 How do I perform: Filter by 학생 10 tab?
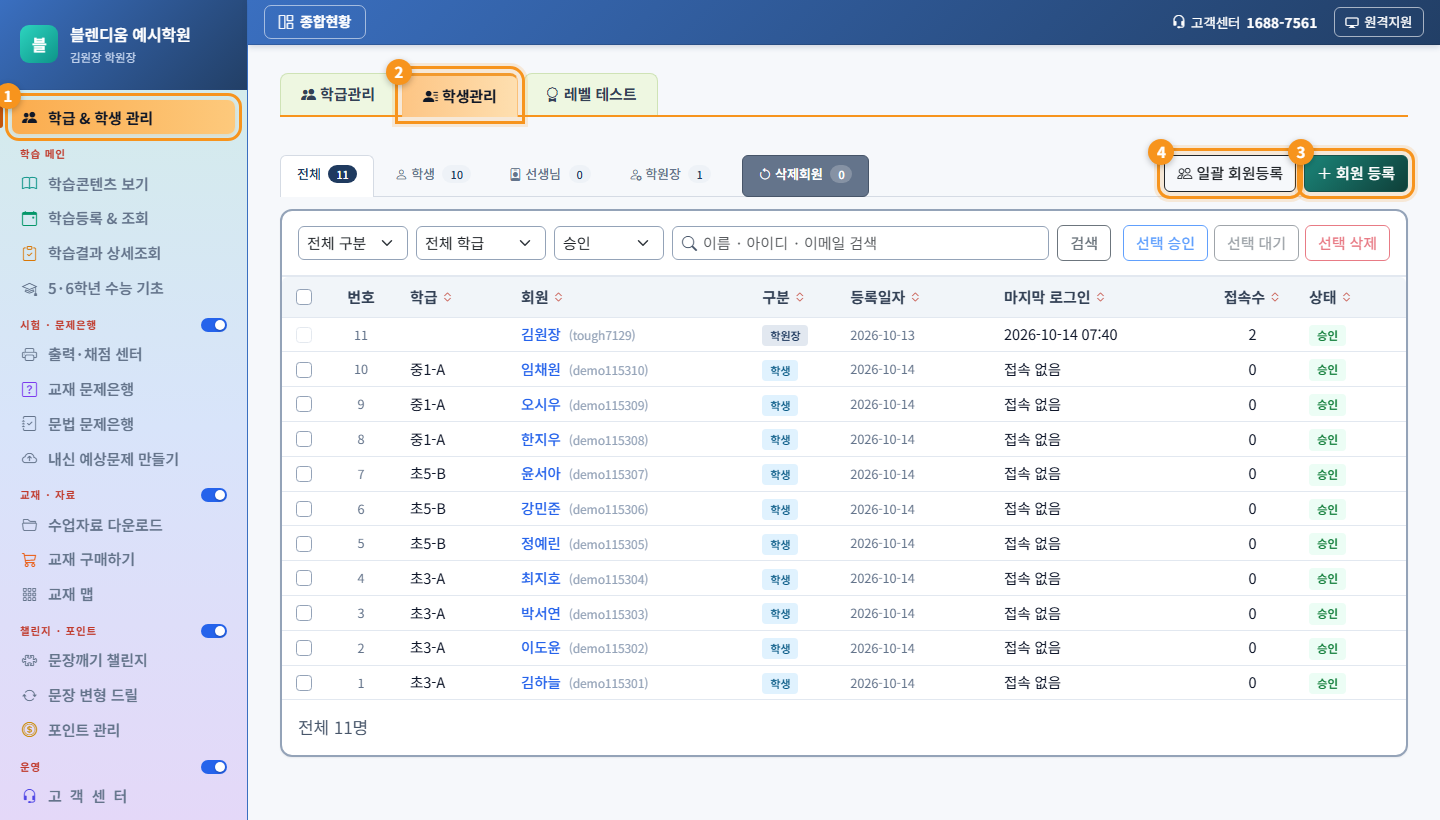[x=432, y=175]
